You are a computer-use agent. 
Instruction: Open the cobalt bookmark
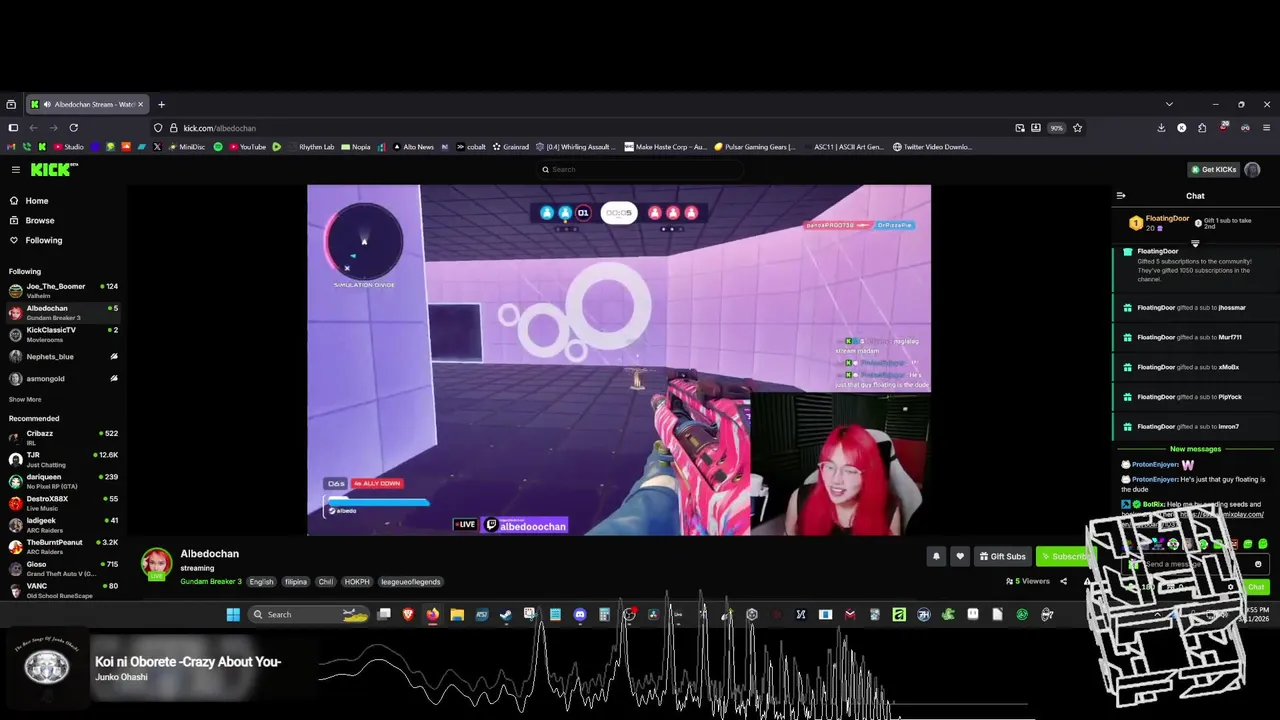[471, 147]
